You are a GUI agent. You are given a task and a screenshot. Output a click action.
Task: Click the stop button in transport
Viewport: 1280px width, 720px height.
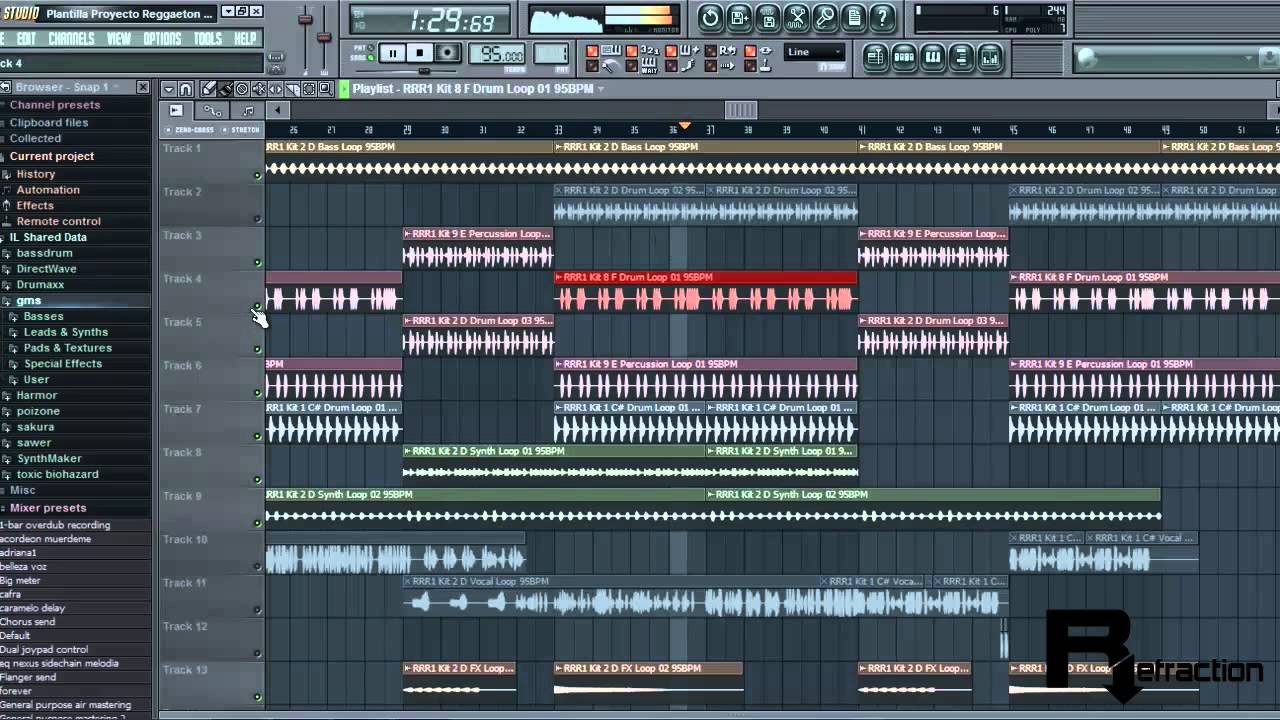click(420, 53)
